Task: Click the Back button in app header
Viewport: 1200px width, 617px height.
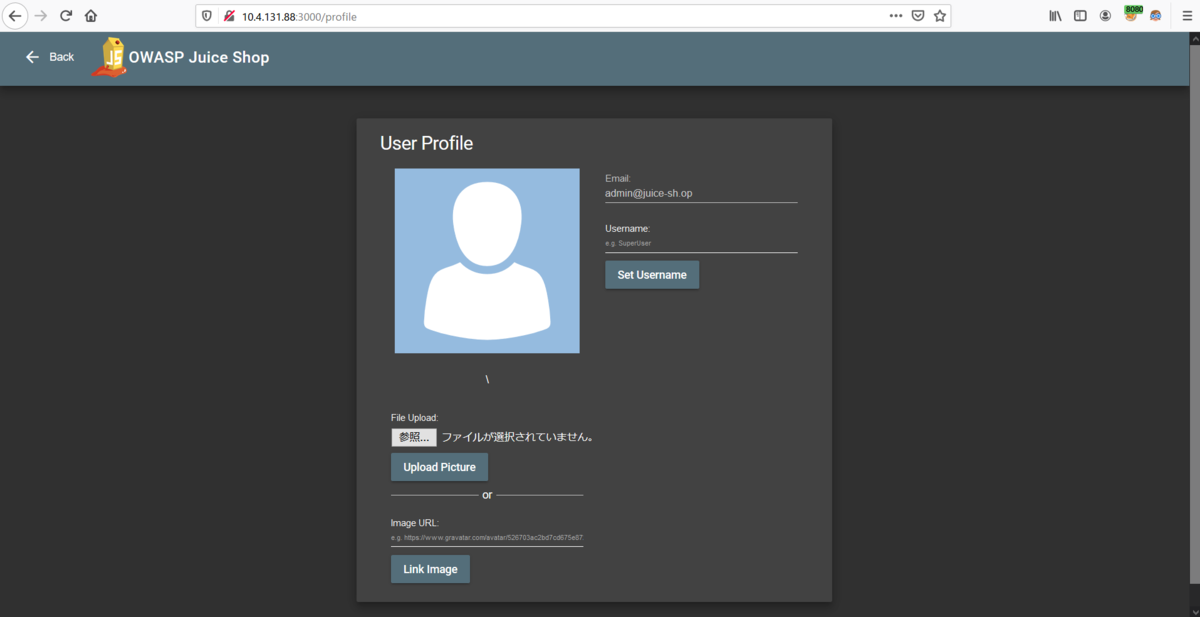Action: tap(50, 57)
